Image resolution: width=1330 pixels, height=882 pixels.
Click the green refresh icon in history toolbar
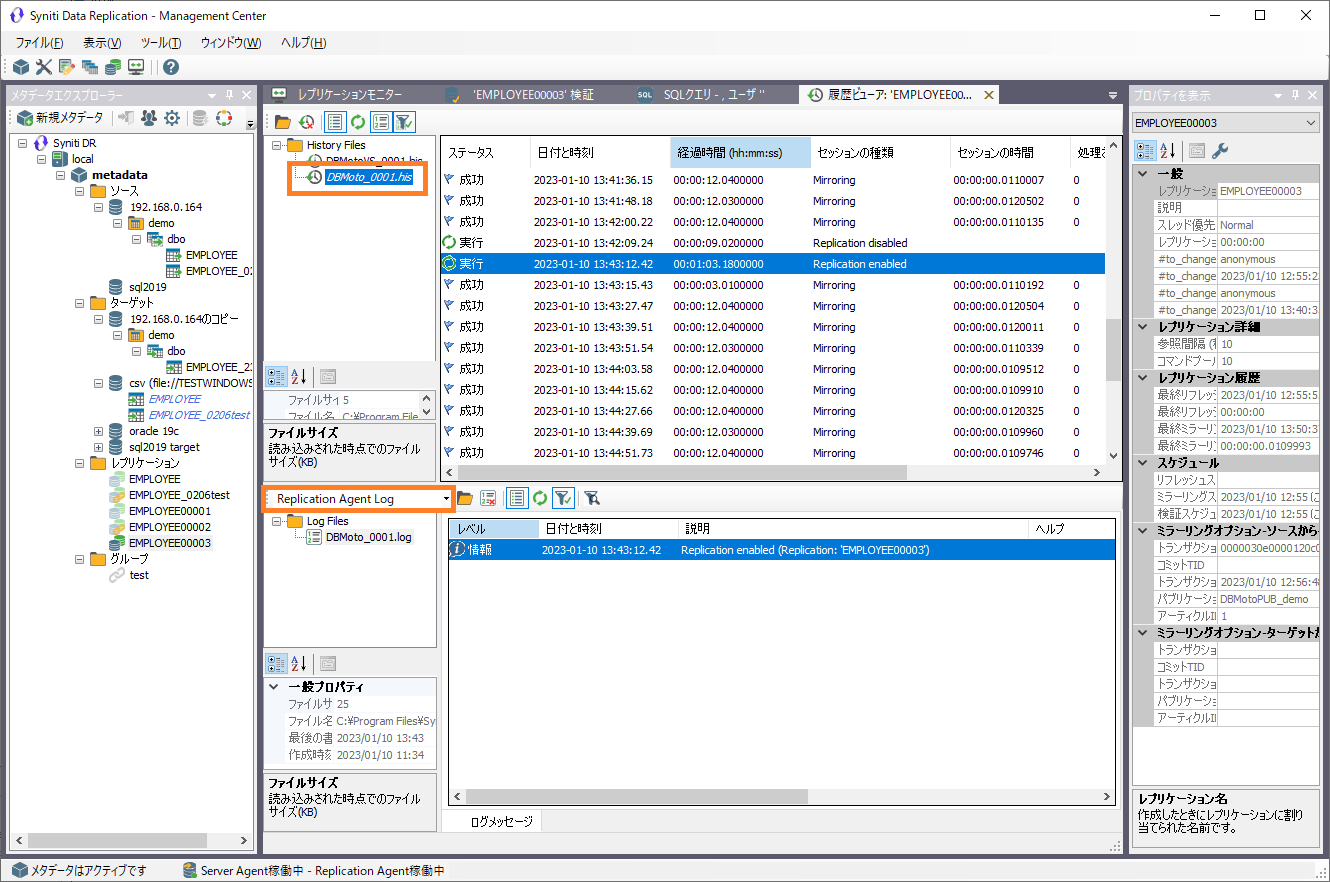click(x=357, y=122)
